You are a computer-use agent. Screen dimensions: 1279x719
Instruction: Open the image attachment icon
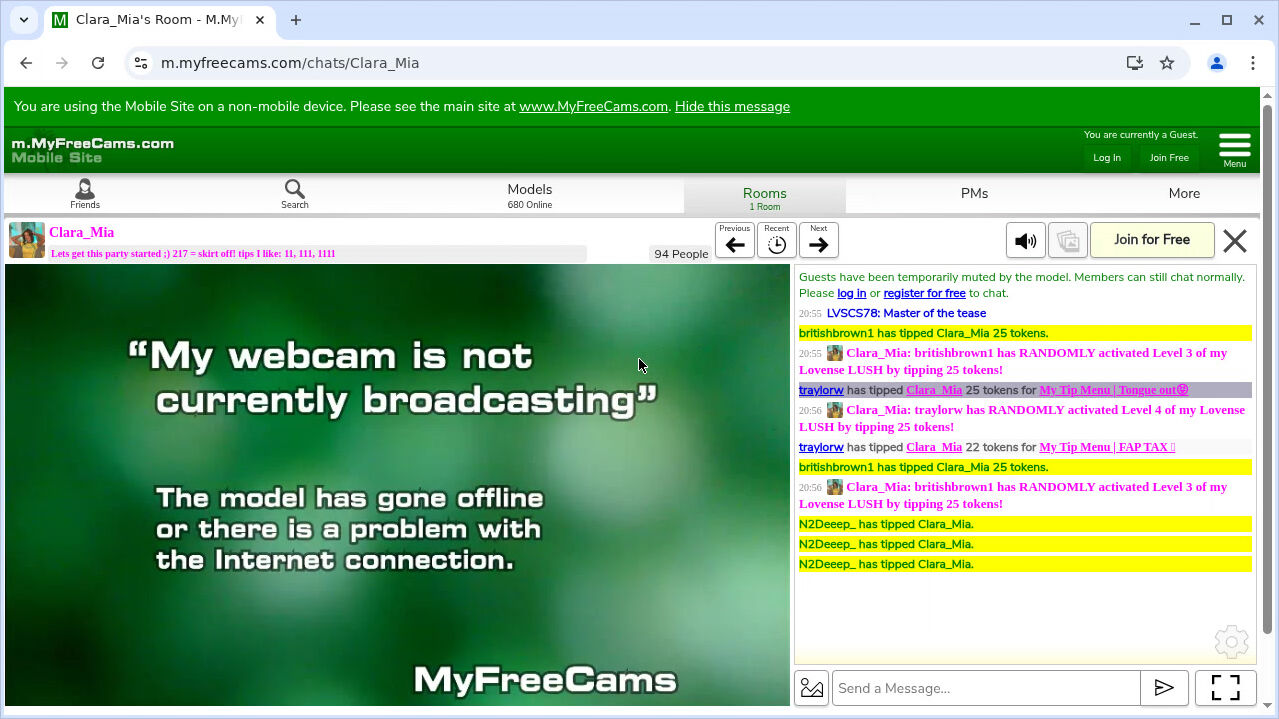click(812, 688)
